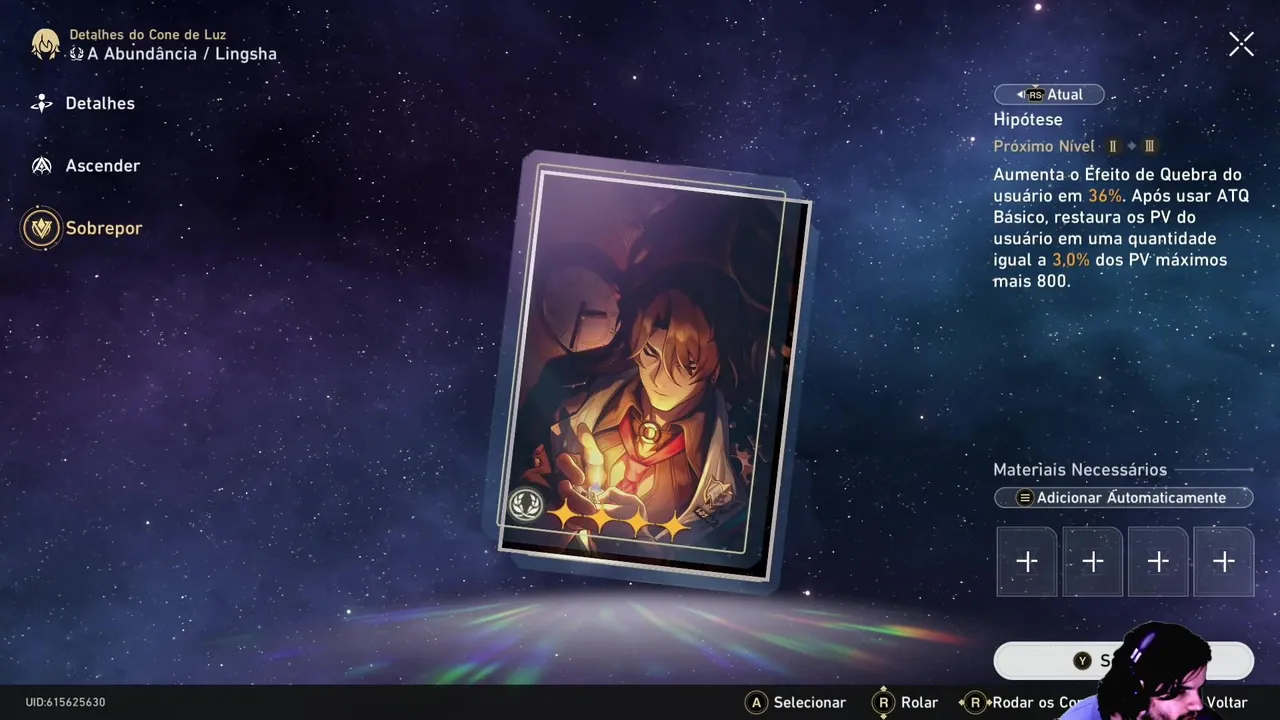1280x720 pixels.
Task: Click the list icon in Adicionar Automaticamente
Action: pyautogui.click(x=1025, y=497)
